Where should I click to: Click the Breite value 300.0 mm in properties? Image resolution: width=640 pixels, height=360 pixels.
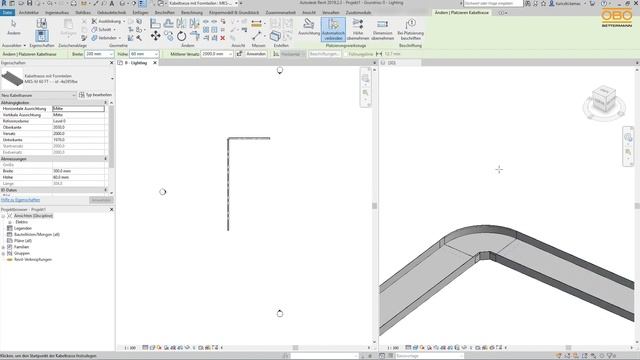(78, 171)
